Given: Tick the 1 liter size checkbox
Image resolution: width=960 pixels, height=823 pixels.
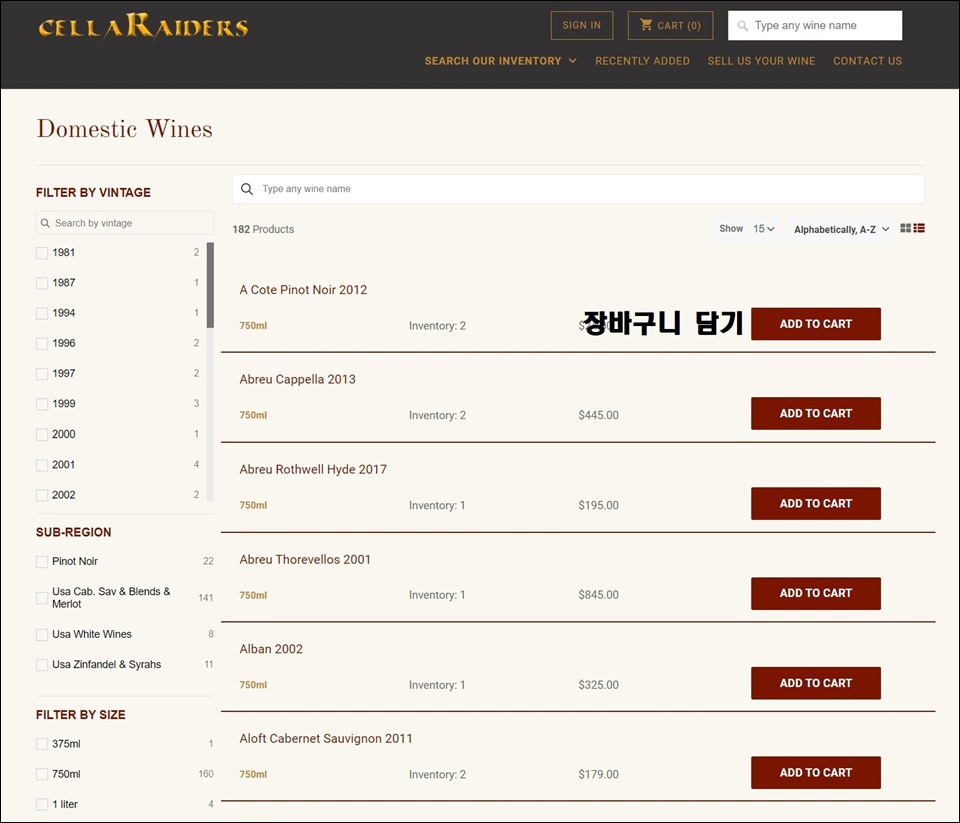Looking at the screenshot, I should point(42,804).
